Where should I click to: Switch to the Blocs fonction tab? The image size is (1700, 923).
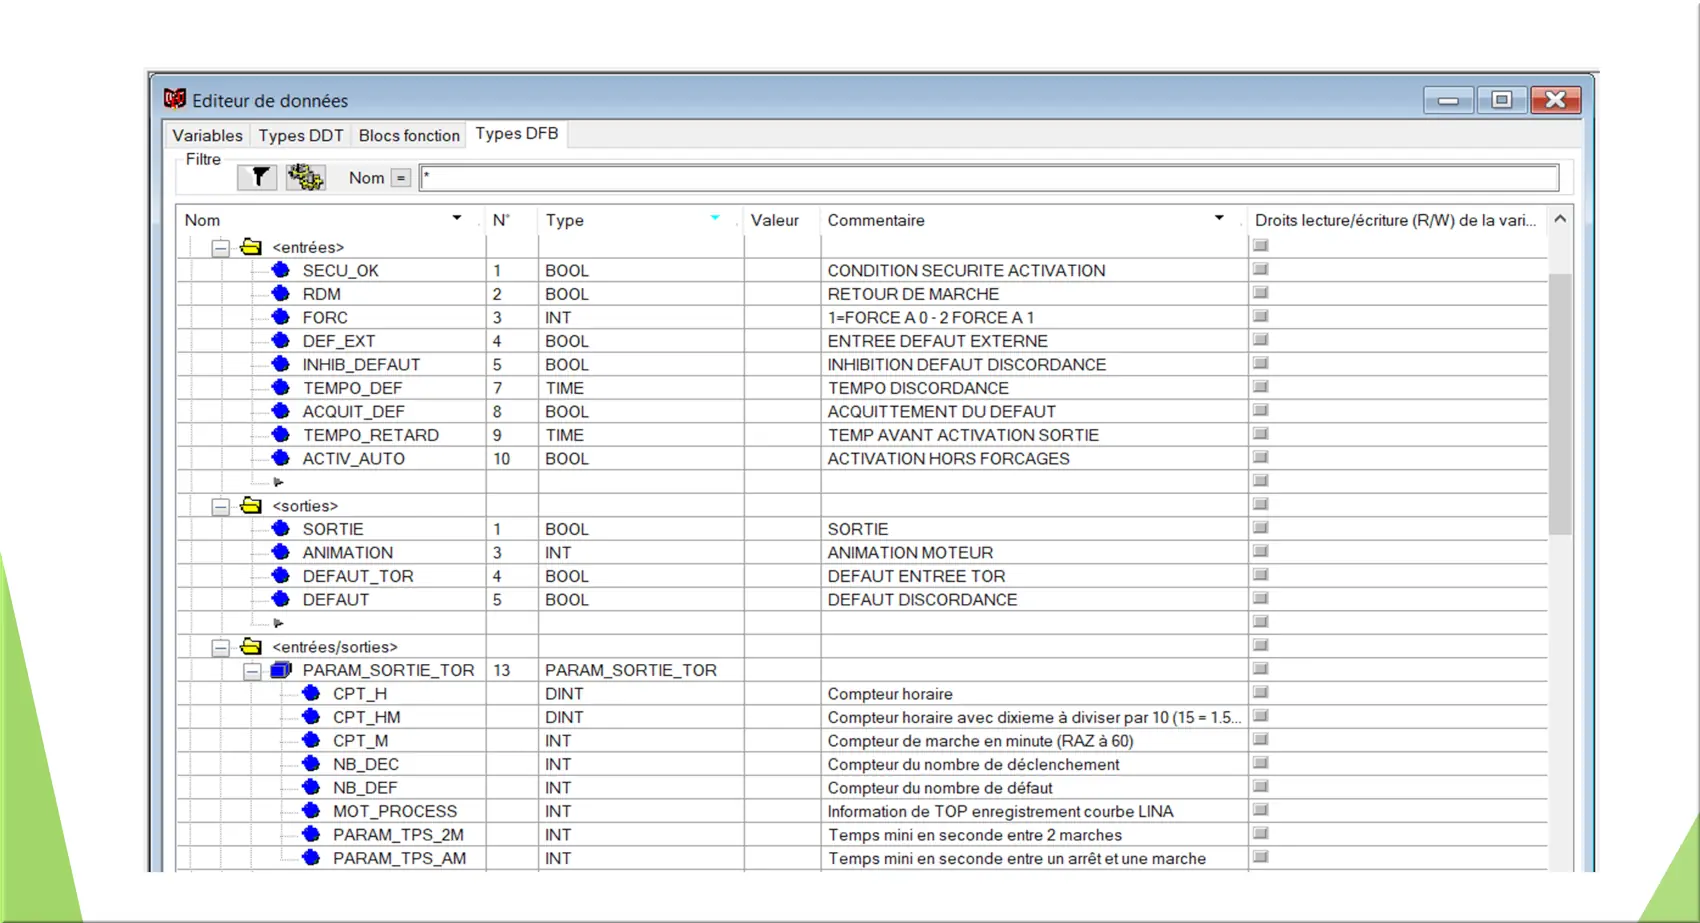(409, 135)
